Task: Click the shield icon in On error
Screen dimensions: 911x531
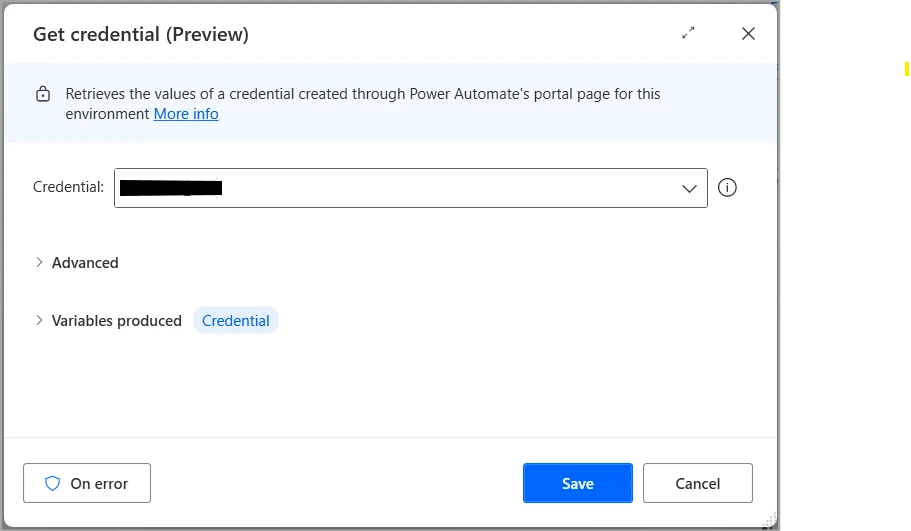Action: point(53,483)
